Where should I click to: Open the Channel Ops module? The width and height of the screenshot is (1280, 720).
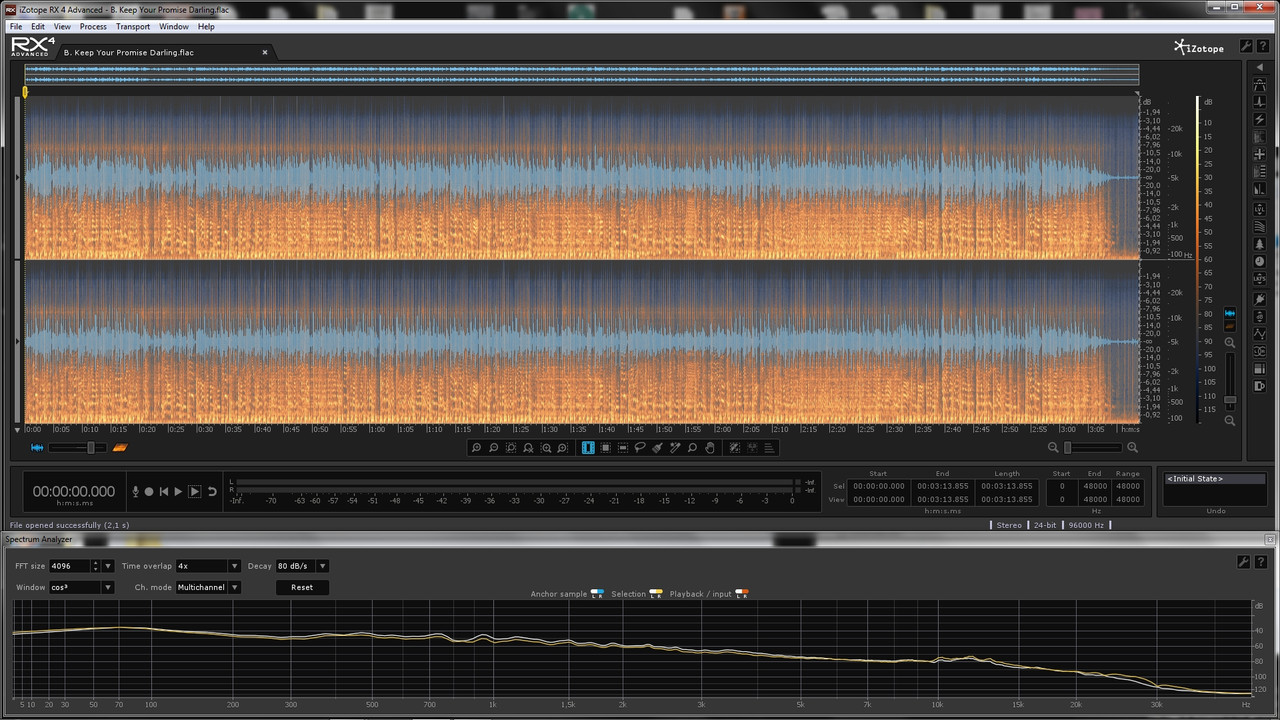[1259, 351]
